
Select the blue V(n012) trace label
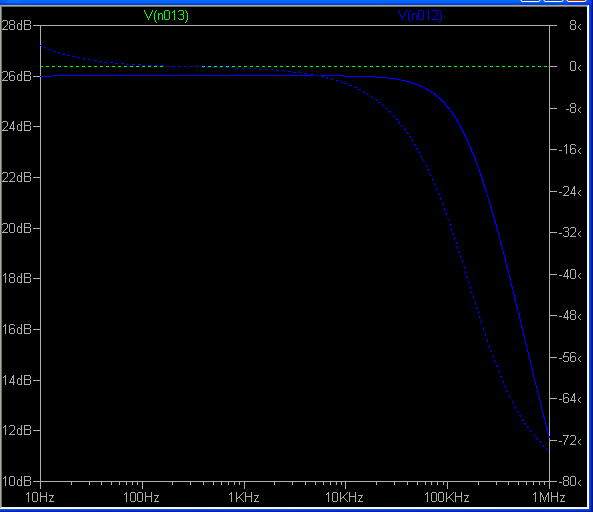click(x=420, y=16)
